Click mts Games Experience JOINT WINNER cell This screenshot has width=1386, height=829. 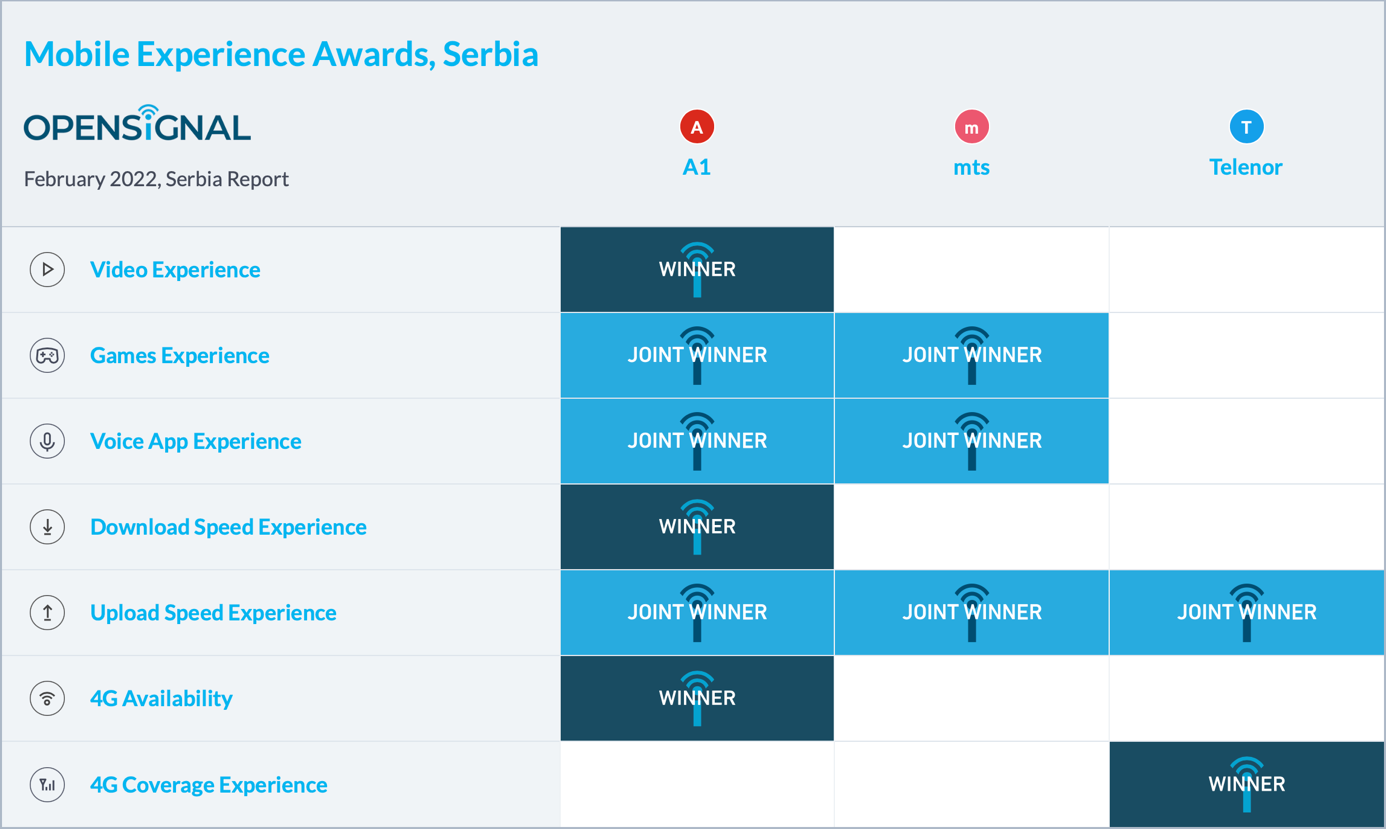971,356
